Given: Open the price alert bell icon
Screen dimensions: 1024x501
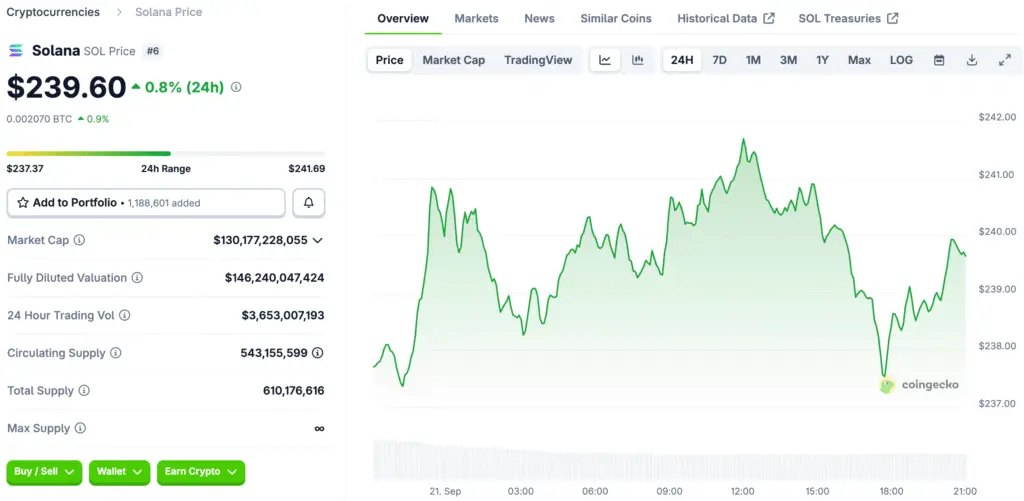Looking at the screenshot, I should (309, 203).
